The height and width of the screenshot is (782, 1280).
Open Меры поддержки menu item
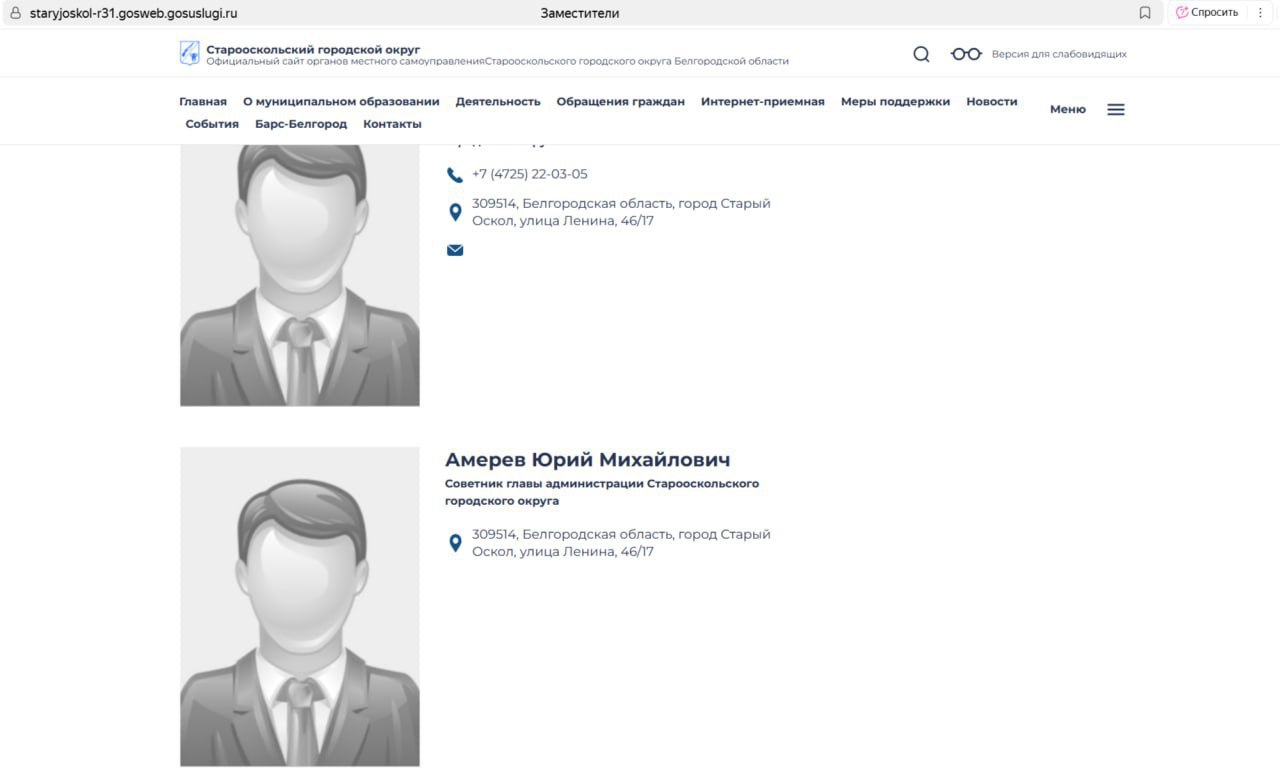895,101
